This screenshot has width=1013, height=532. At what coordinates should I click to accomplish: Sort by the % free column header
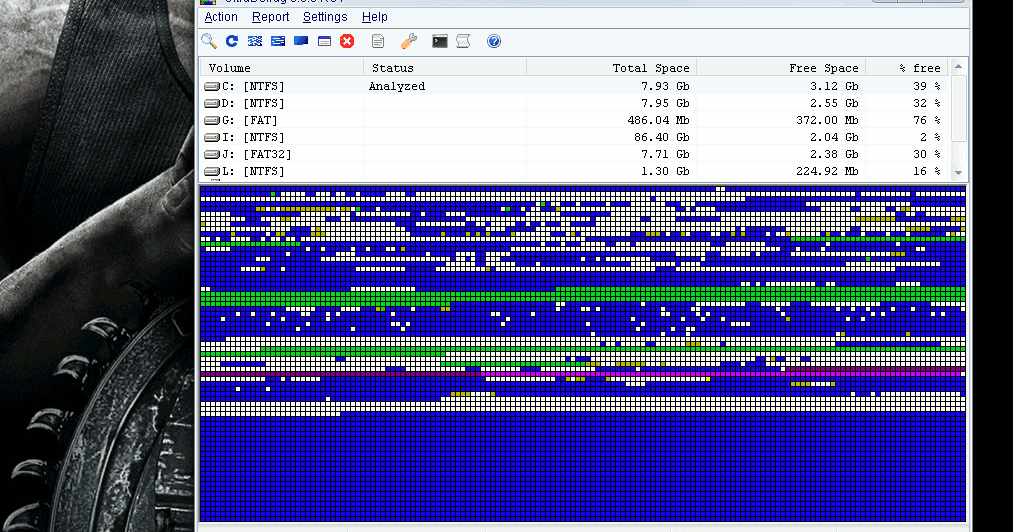coord(906,68)
